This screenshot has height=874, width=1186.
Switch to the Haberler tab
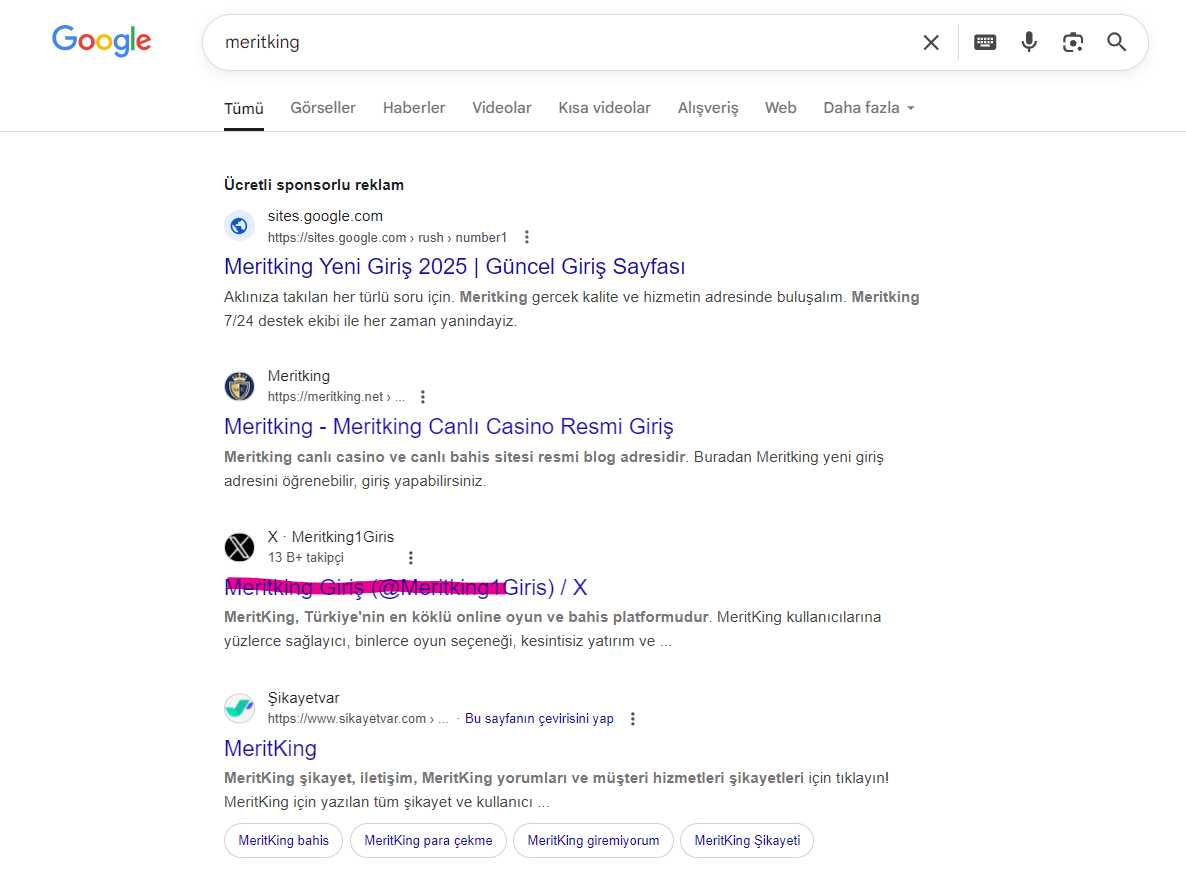pos(414,107)
